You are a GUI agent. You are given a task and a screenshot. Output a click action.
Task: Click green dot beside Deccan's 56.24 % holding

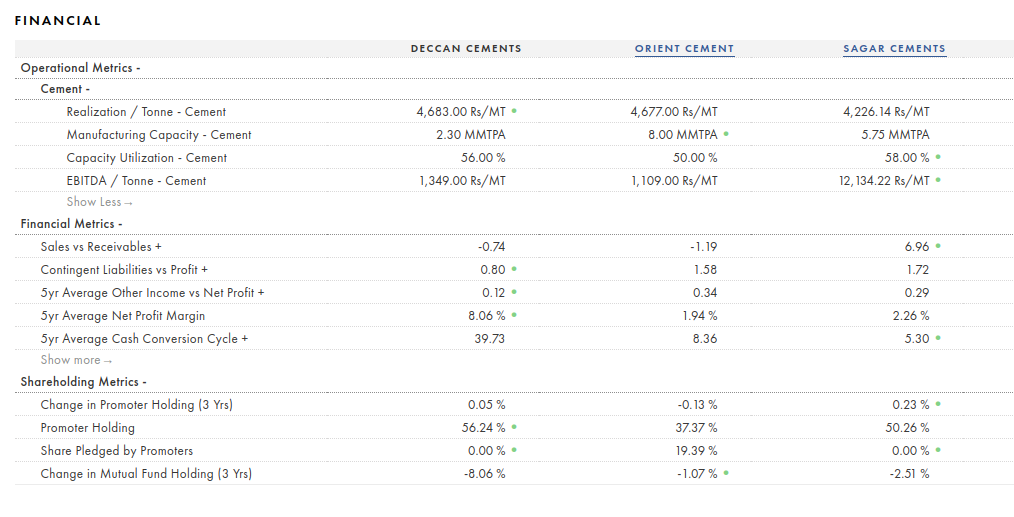pyautogui.click(x=514, y=427)
